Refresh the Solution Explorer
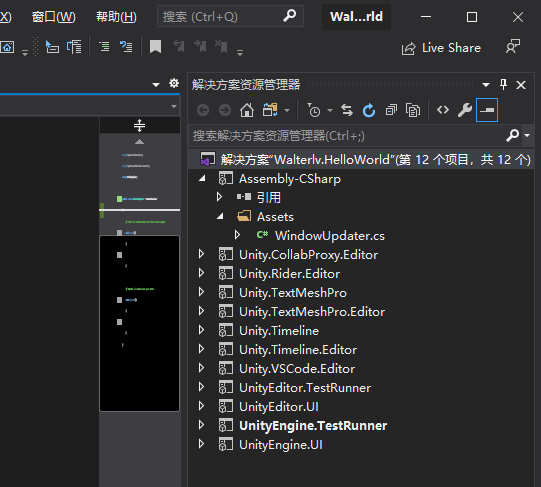The height and width of the screenshot is (487, 541). [x=369, y=110]
